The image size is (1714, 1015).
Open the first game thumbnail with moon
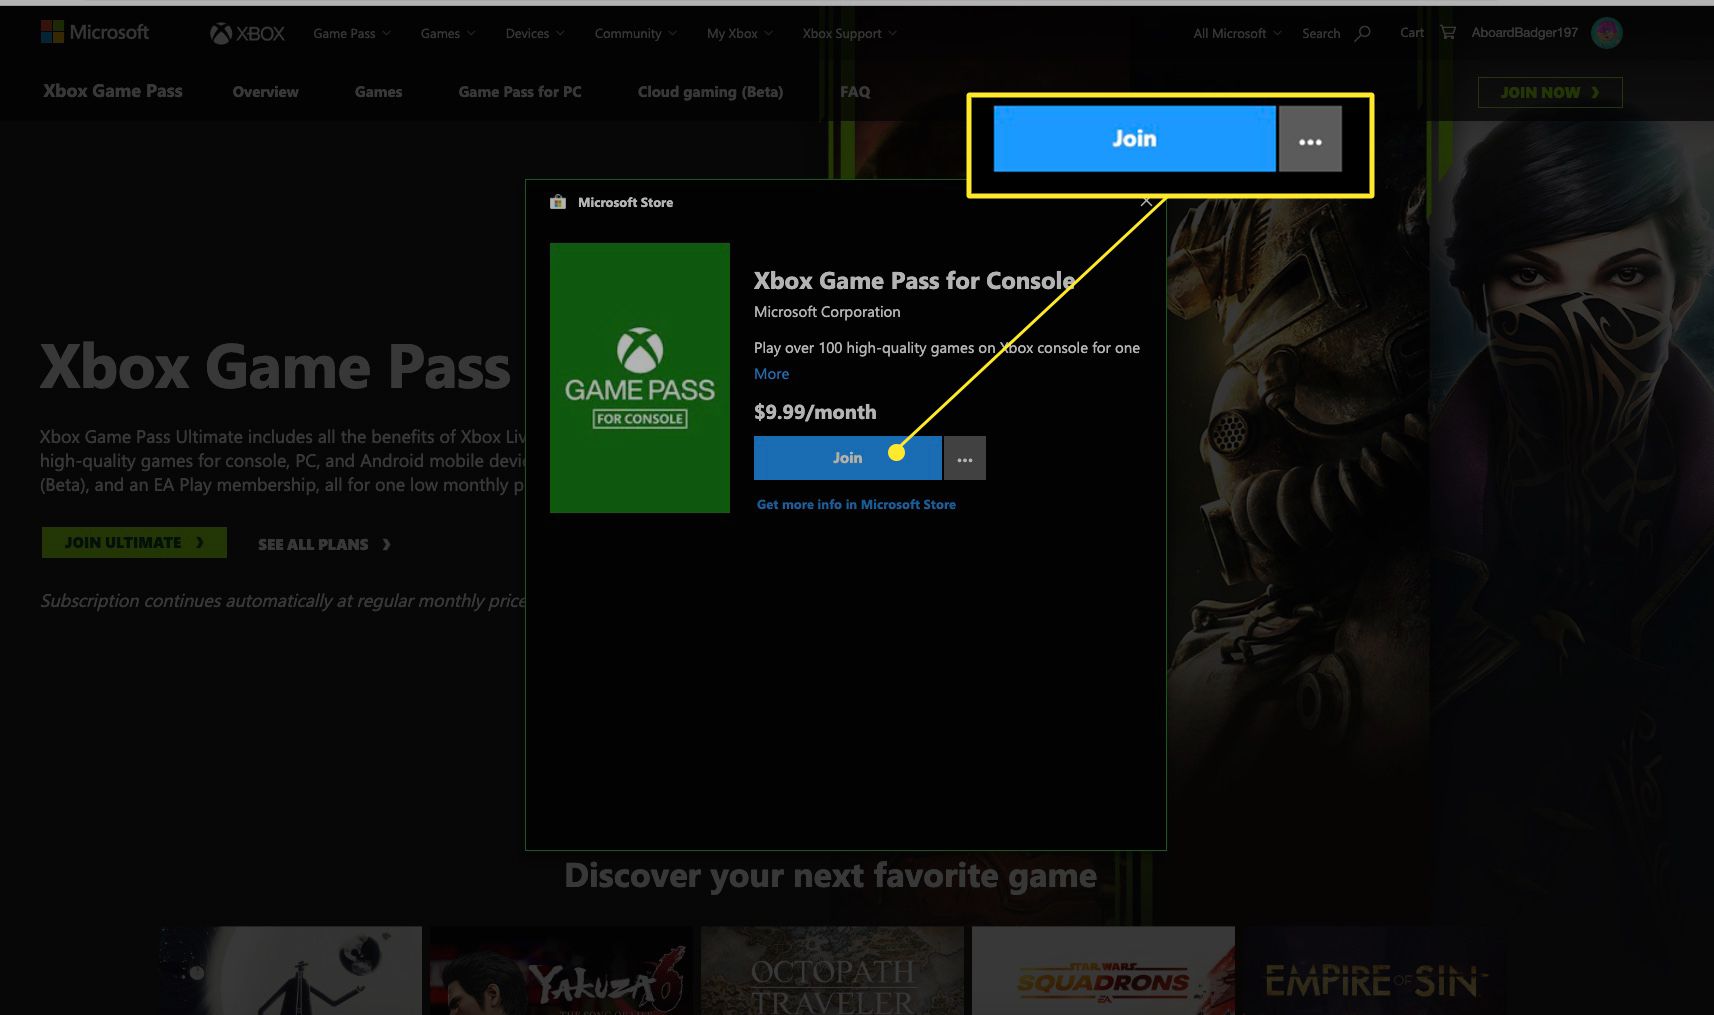[x=290, y=970]
